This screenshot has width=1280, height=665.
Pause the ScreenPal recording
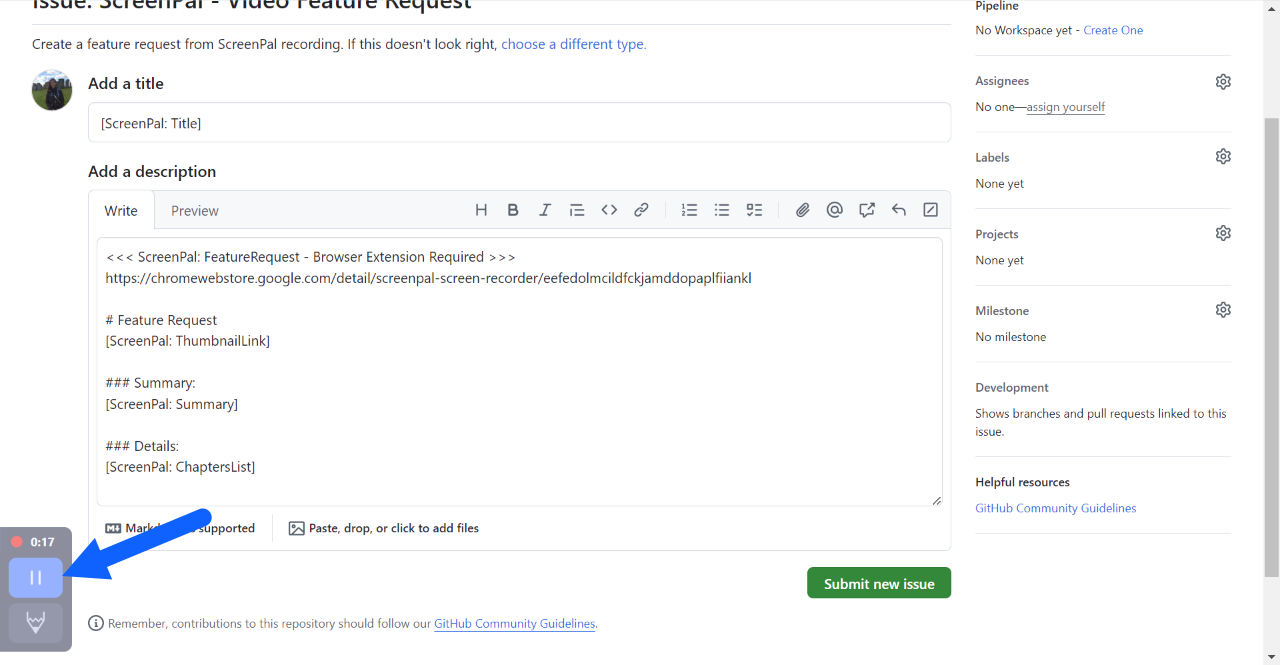pos(36,578)
